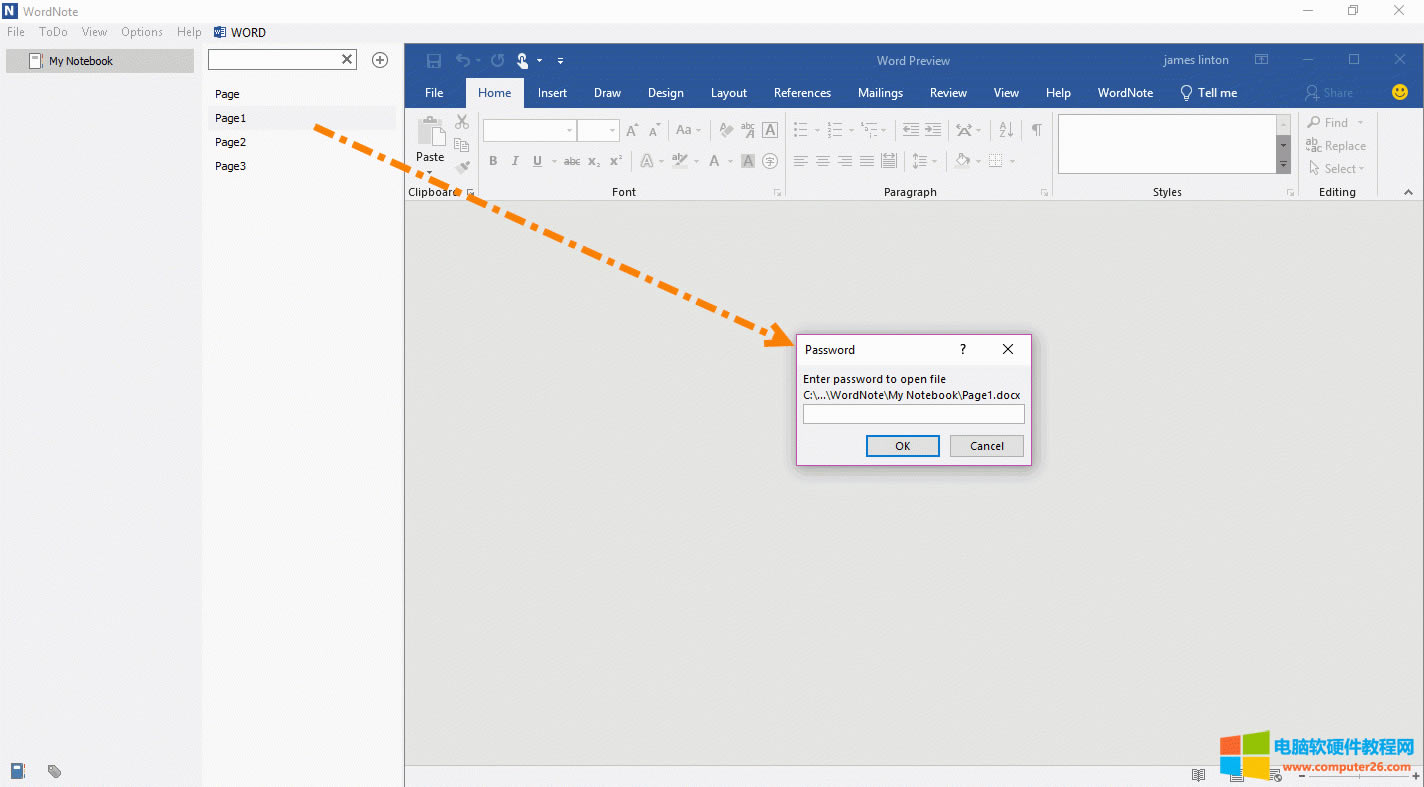
Task: Switch to the Insert ribbon tab
Action: click(552, 93)
